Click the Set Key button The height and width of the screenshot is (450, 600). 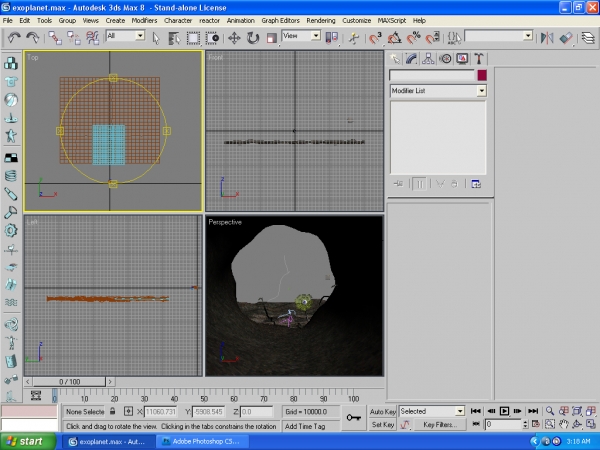coord(382,424)
